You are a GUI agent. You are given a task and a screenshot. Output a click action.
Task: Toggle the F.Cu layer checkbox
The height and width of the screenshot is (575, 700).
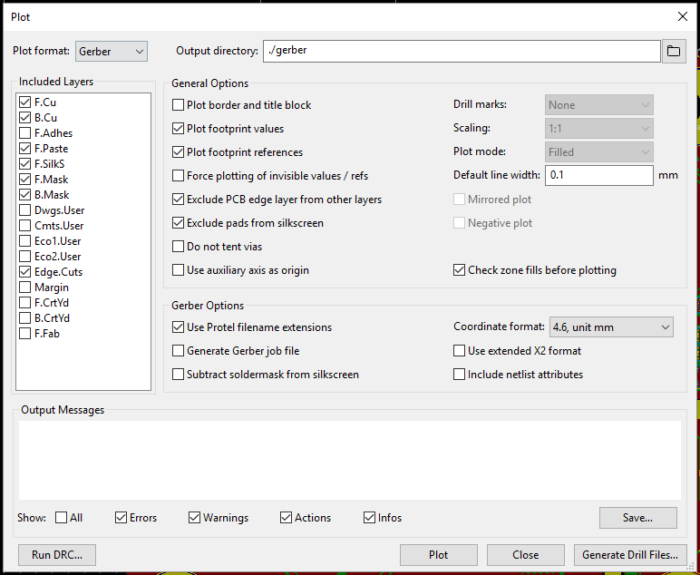(x=25, y=102)
